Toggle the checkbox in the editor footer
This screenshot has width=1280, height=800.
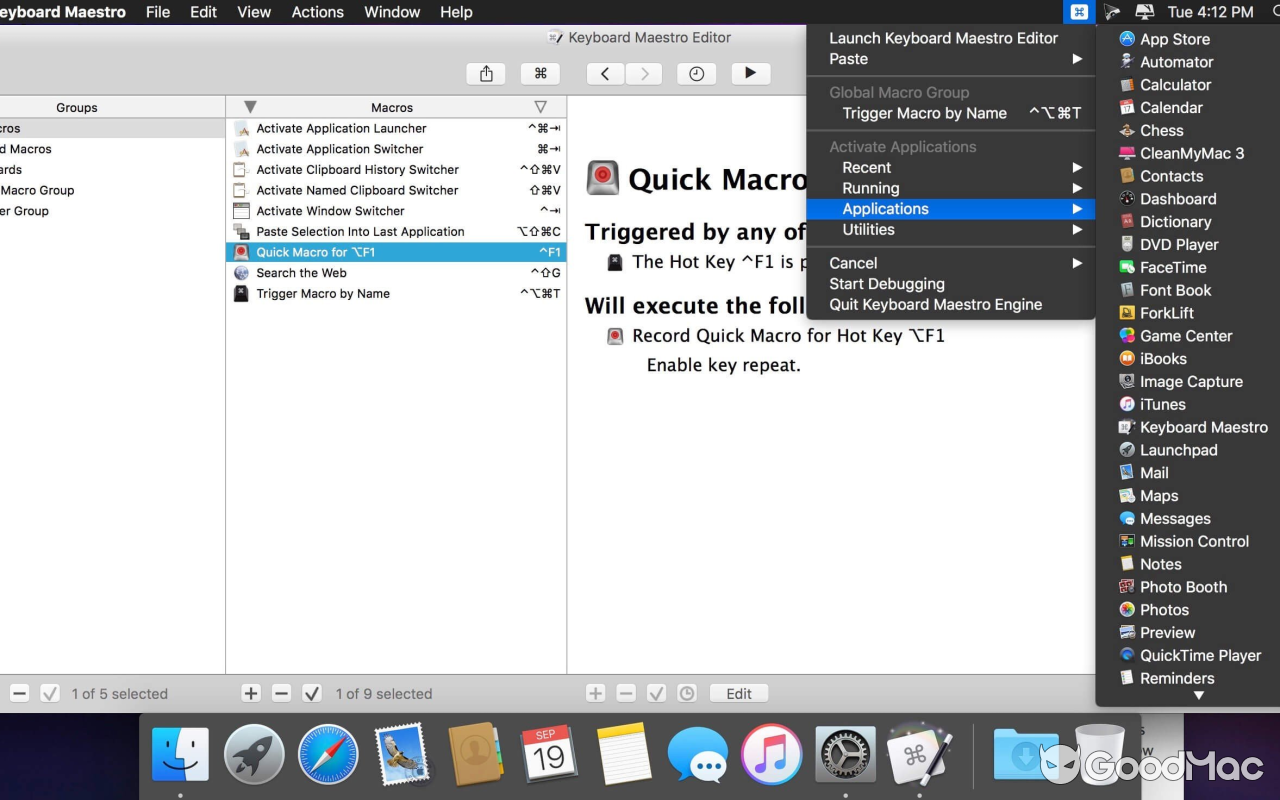click(657, 693)
